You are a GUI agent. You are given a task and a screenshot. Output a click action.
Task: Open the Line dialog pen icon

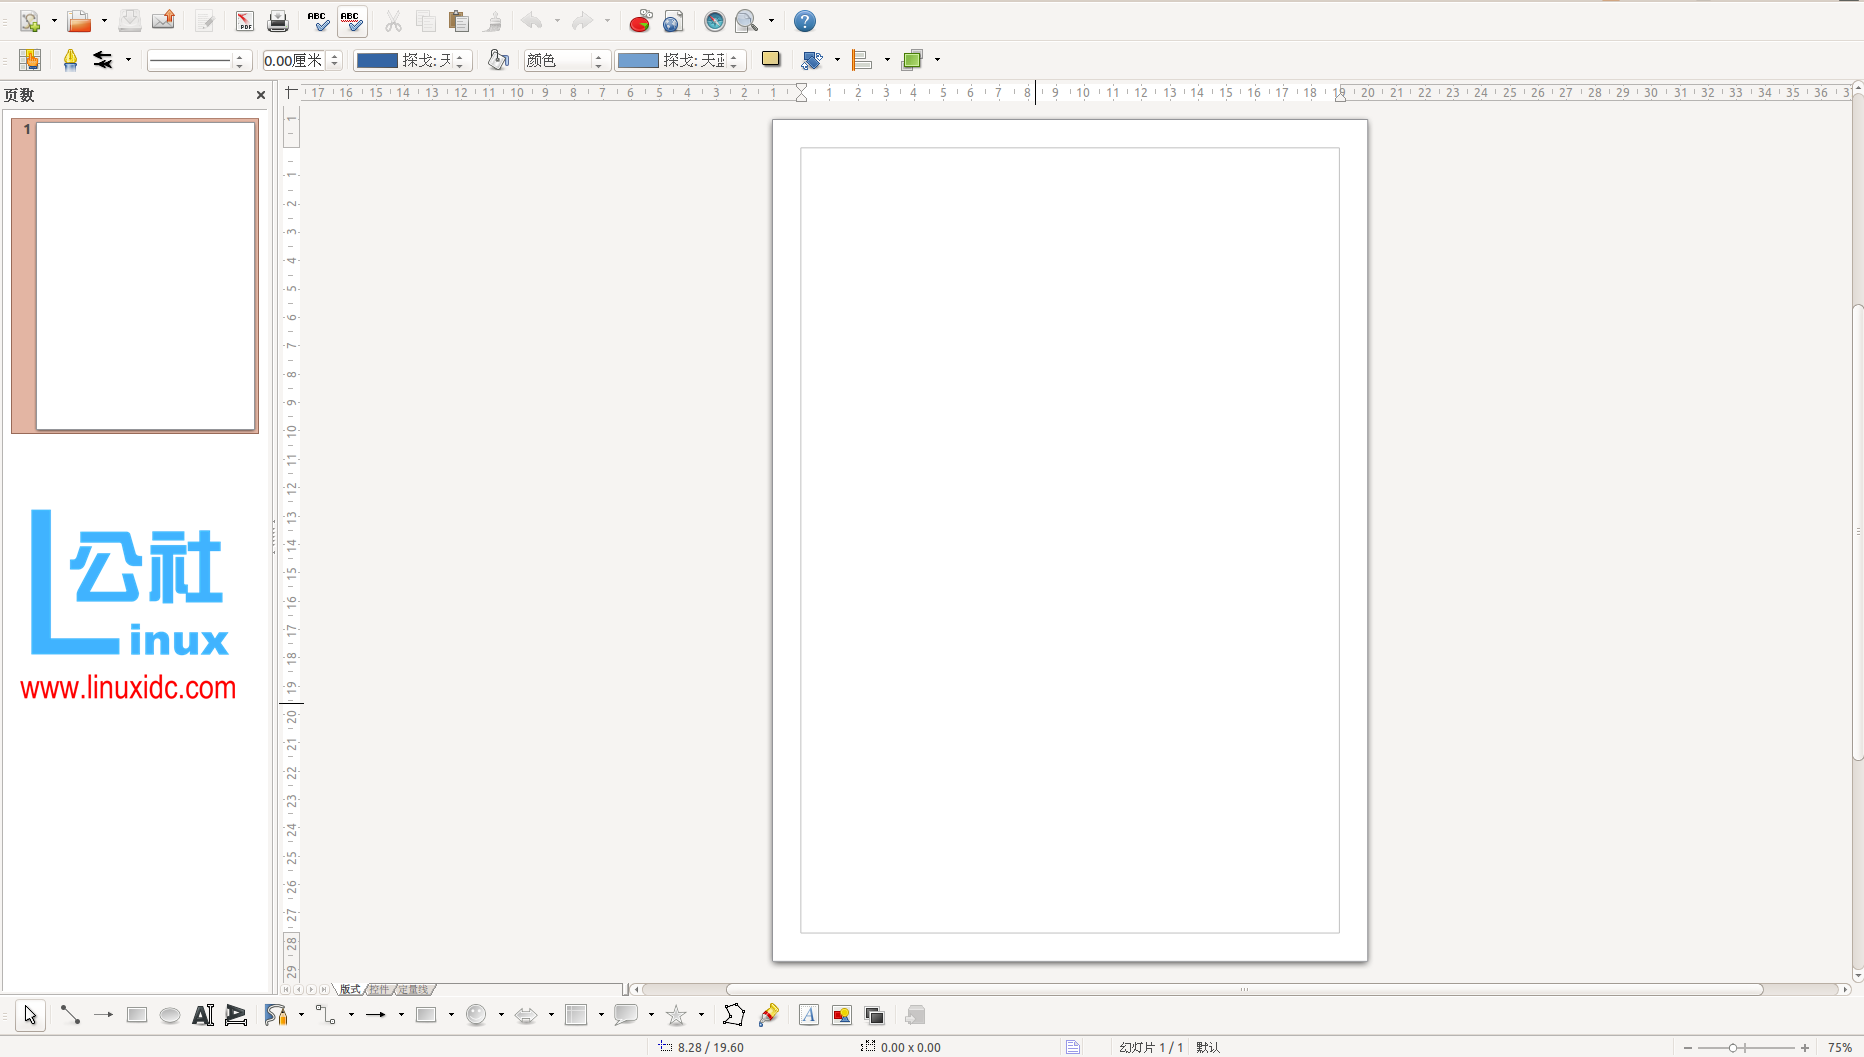click(70, 60)
